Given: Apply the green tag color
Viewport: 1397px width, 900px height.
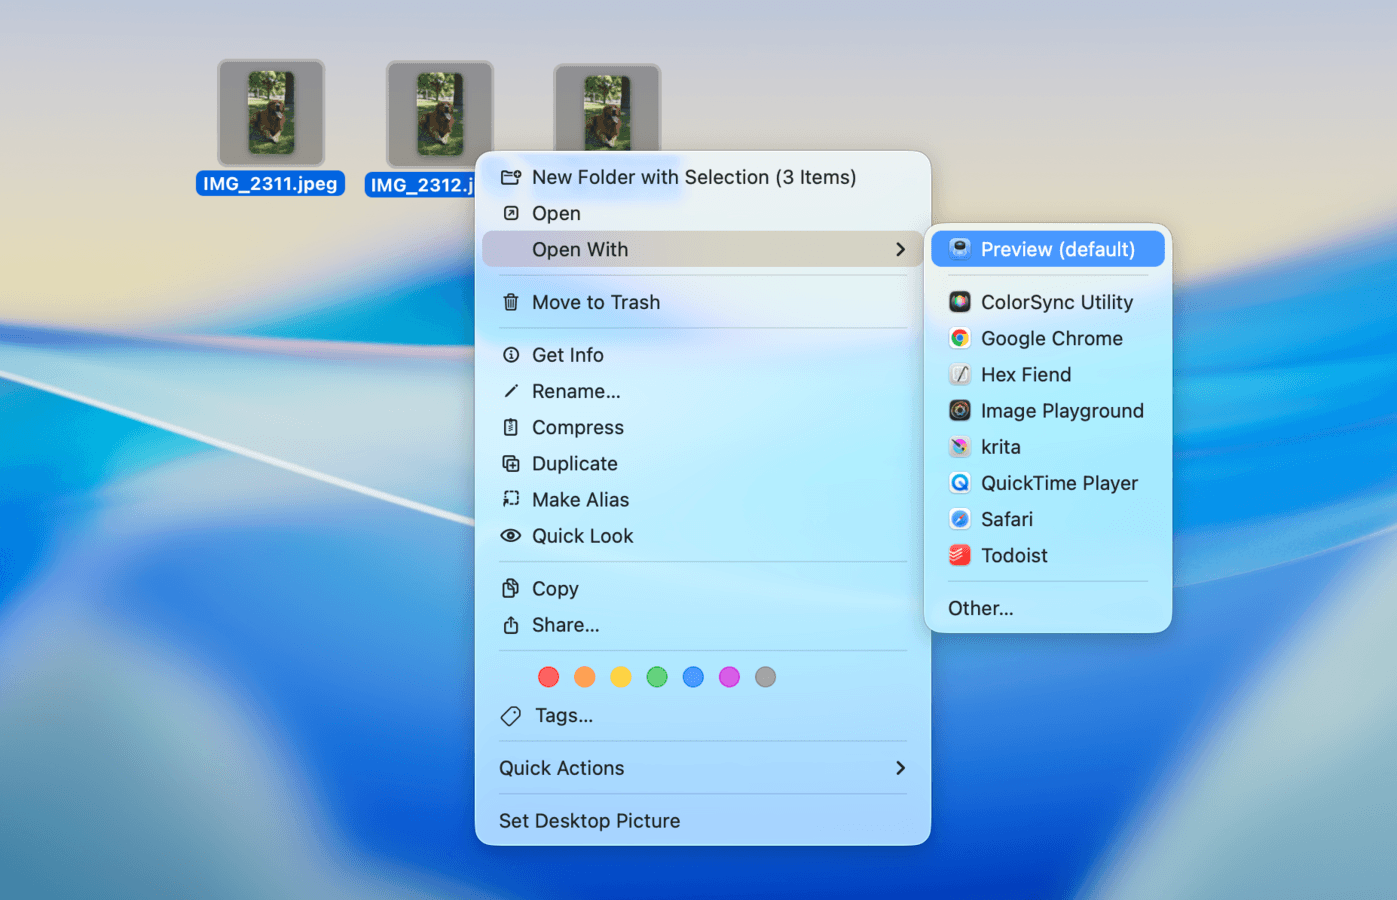Looking at the screenshot, I should [x=657, y=677].
